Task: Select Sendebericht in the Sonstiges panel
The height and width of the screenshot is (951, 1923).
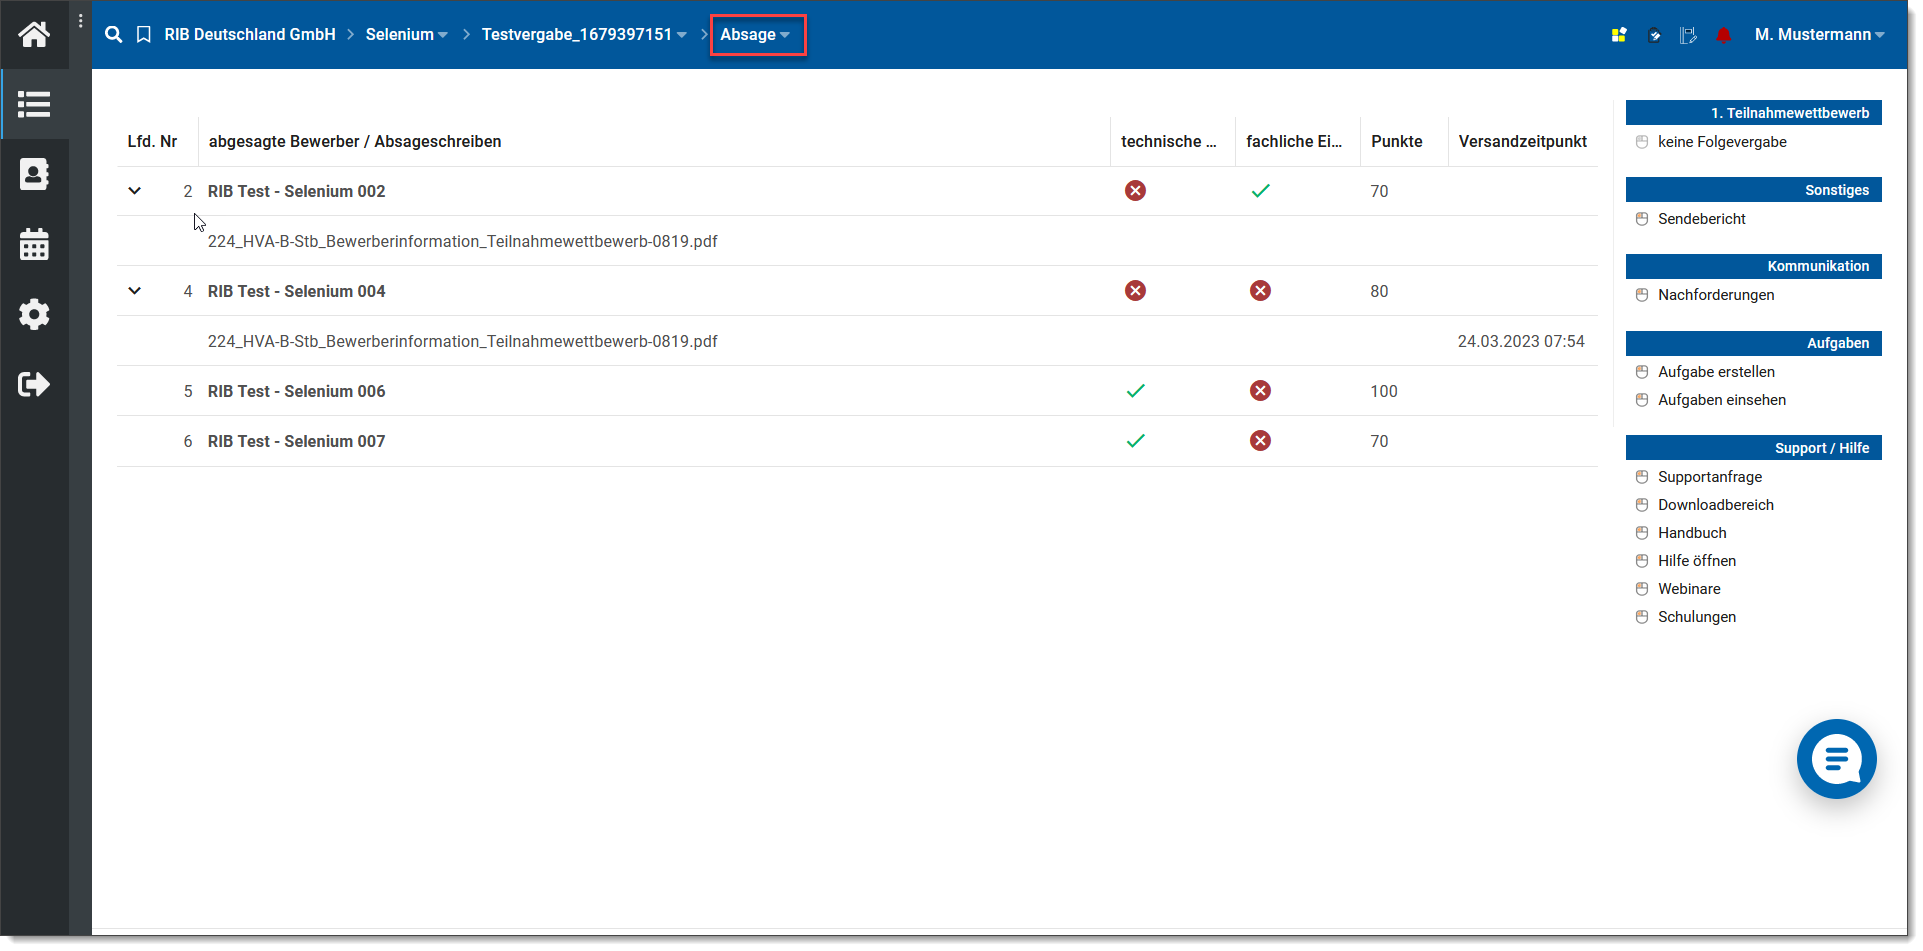Action: [x=1701, y=219]
